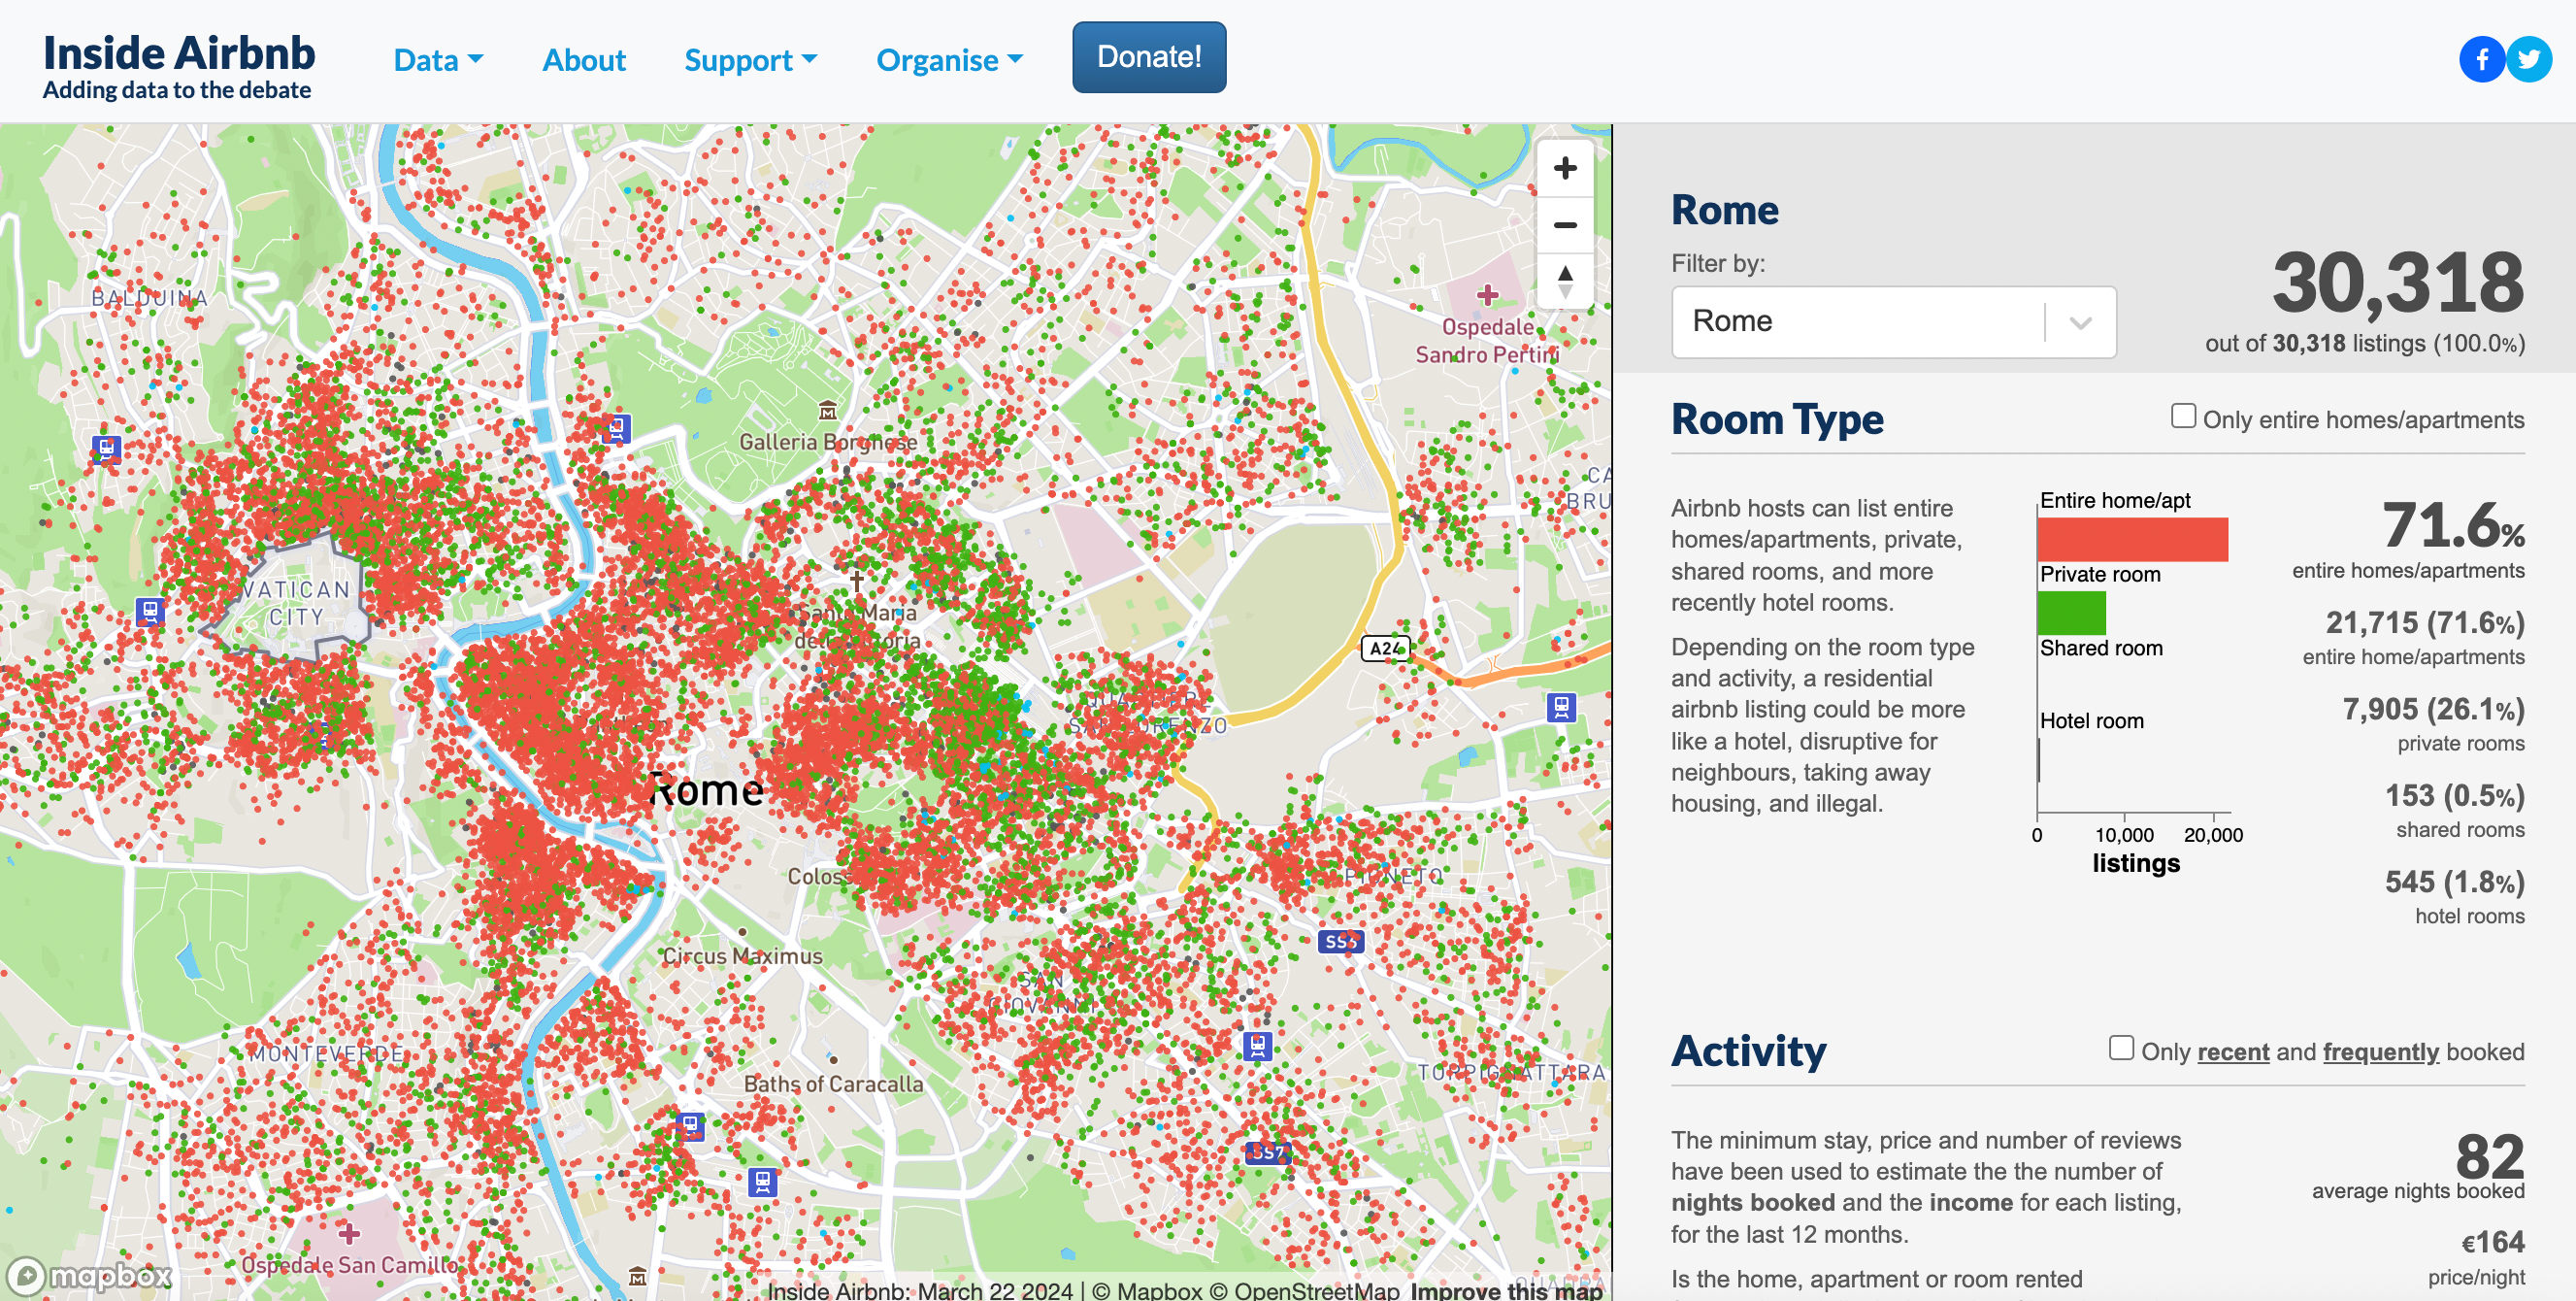
Task: Click the red Entire home/apt bar
Action: click(x=2133, y=539)
